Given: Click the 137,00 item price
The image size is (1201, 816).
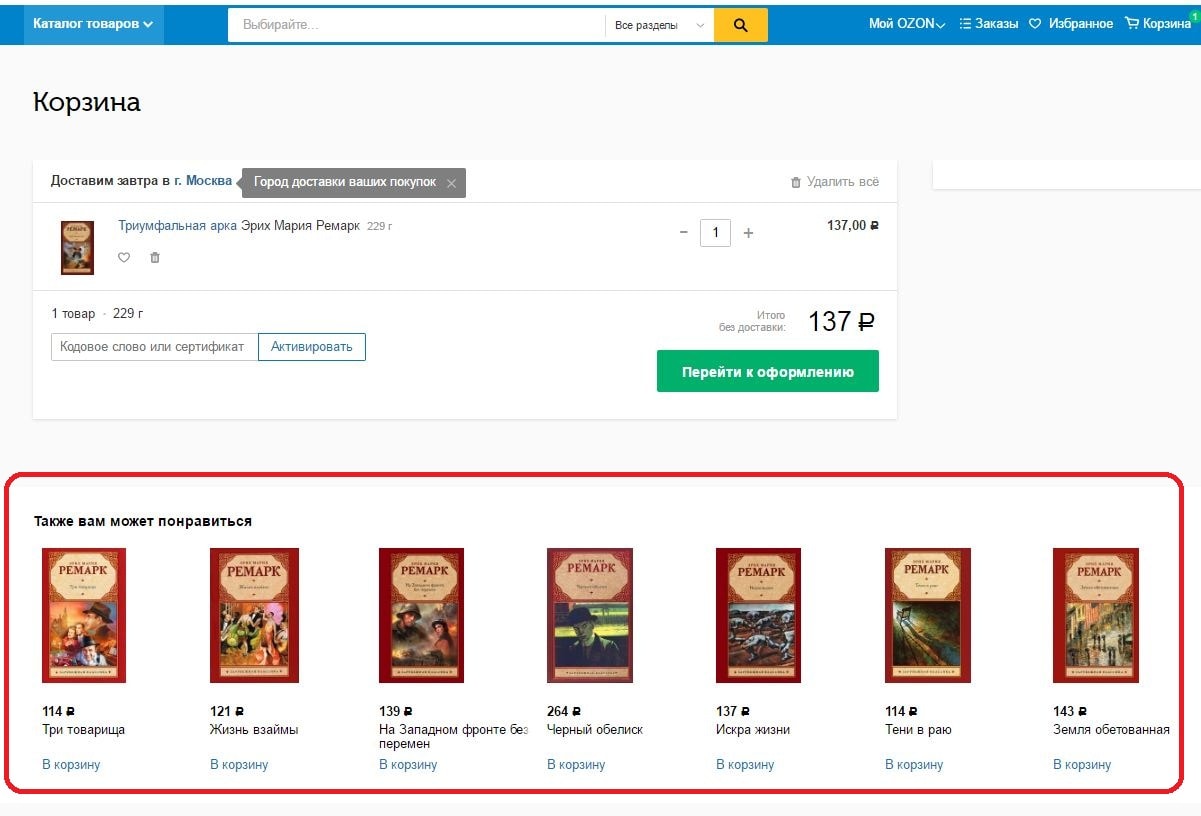Looking at the screenshot, I should (853, 226).
